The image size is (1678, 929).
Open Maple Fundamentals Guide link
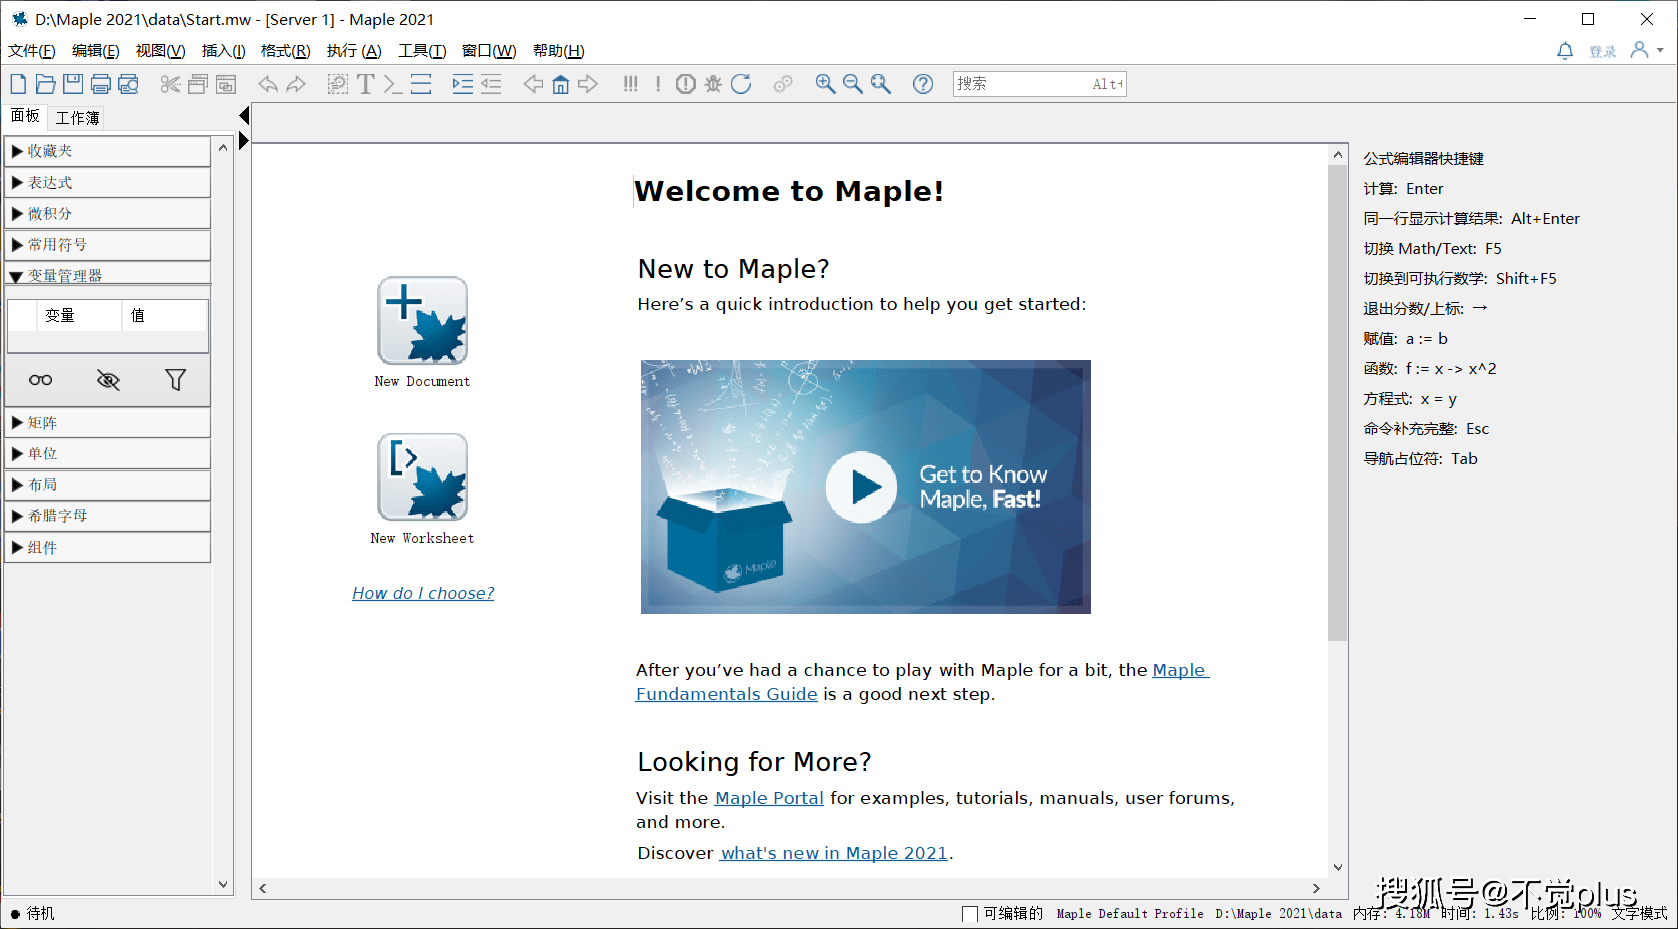727,694
